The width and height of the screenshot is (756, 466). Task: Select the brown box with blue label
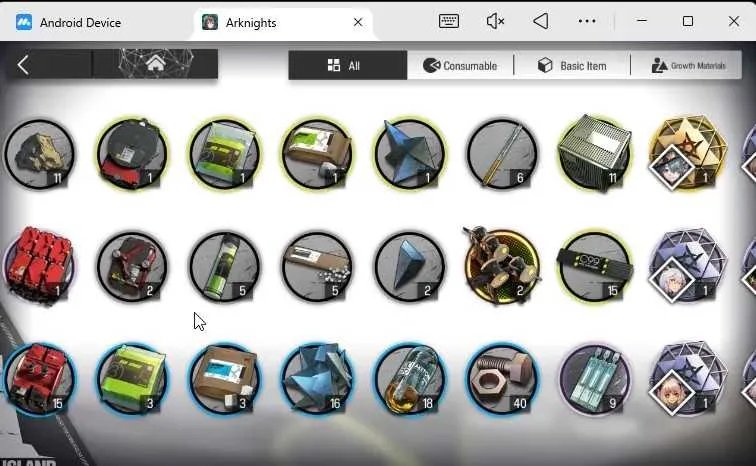click(225, 379)
